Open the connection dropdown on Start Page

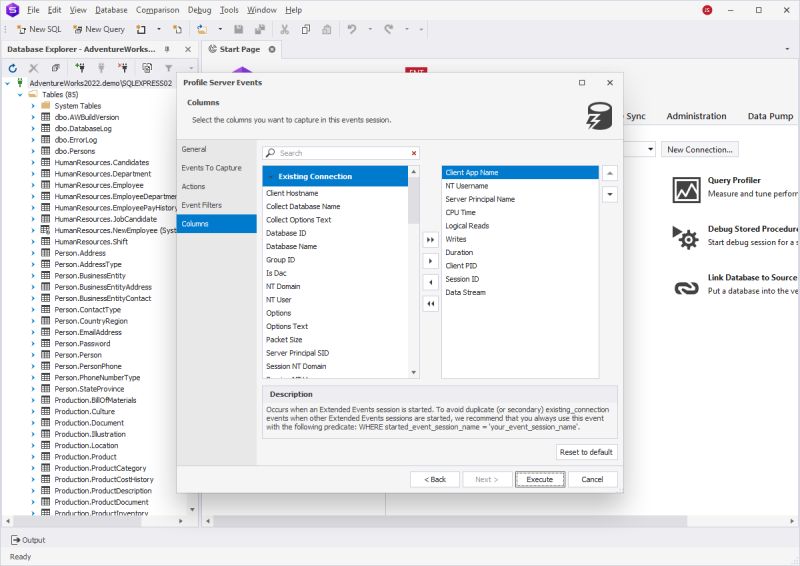click(650, 150)
